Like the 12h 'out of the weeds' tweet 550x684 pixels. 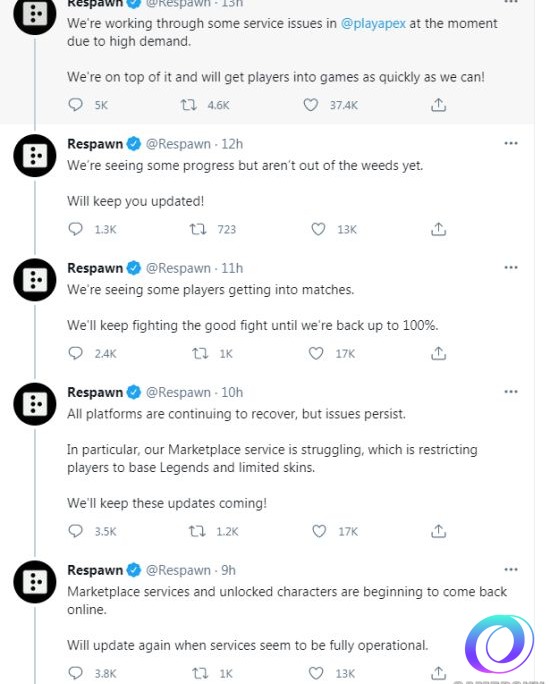318,229
